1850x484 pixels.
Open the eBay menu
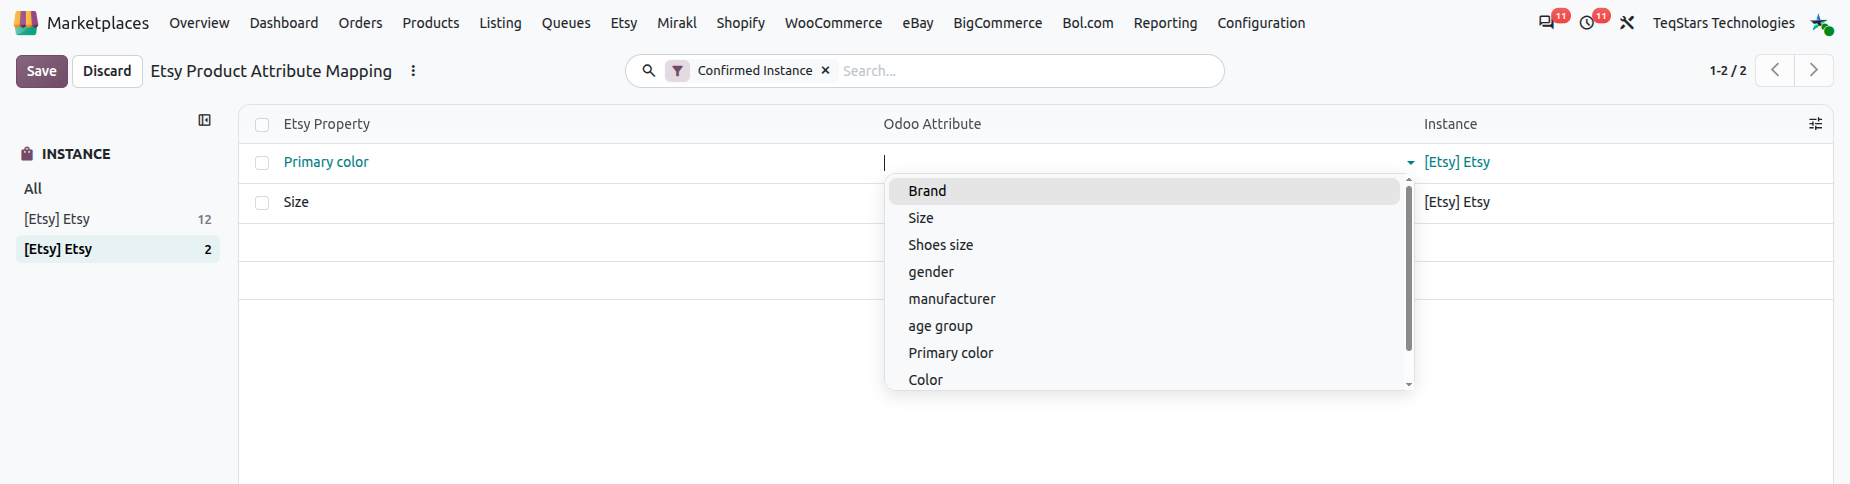(918, 23)
